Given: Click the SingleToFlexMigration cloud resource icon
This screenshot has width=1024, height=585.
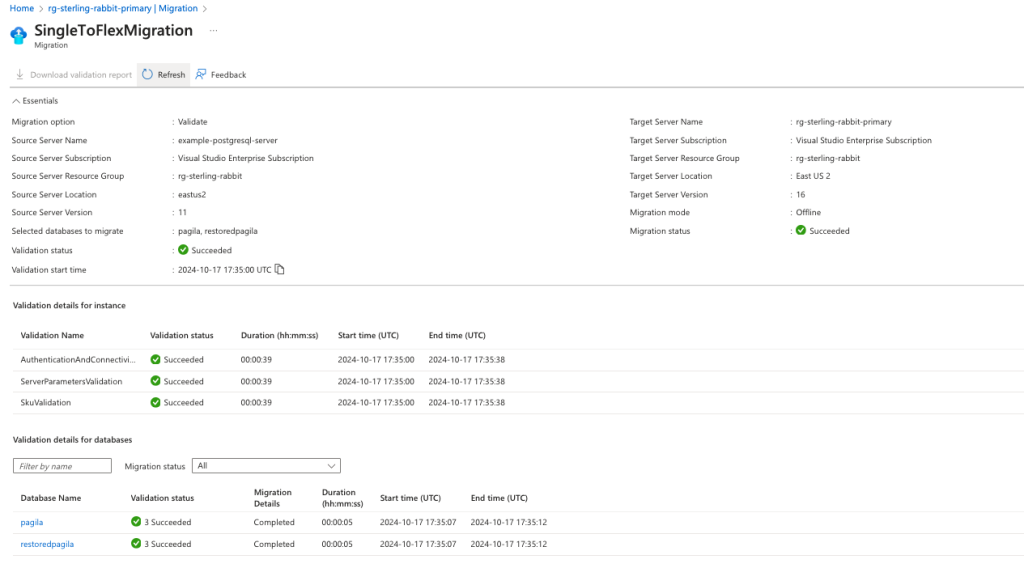Looking at the screenshot, I should click(x=19, y=35).
